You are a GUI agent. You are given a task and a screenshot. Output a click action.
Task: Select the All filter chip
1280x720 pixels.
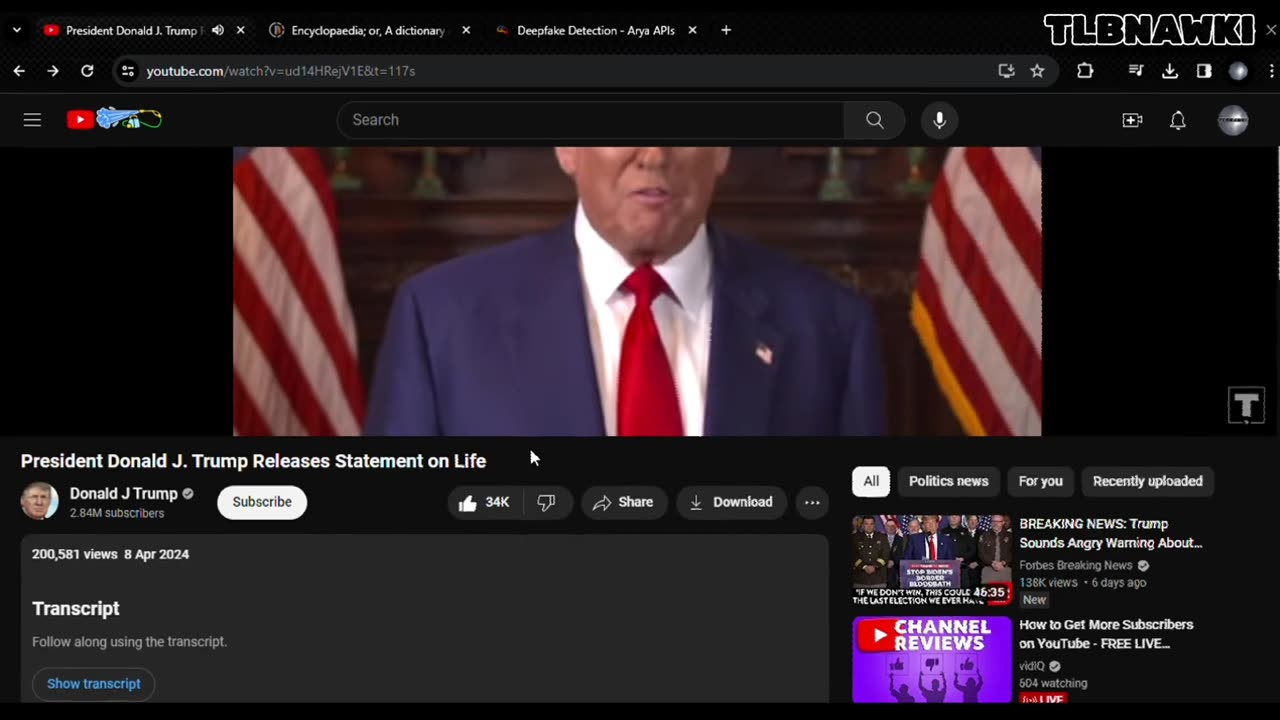tap(871, 481)
